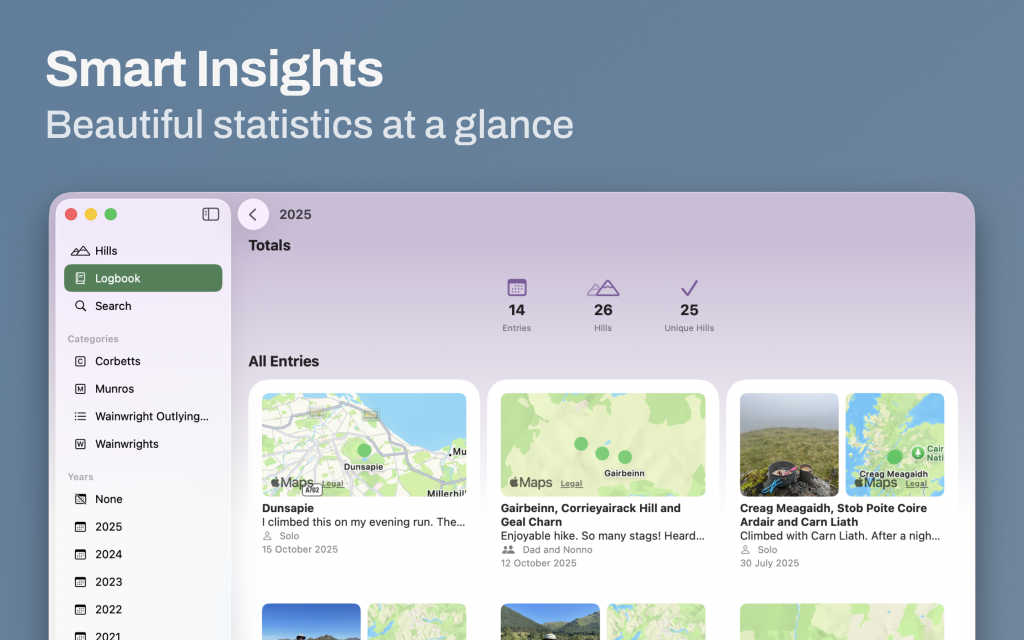
Task: Click the Hills mountain icon in Totals
Action: 603,288
